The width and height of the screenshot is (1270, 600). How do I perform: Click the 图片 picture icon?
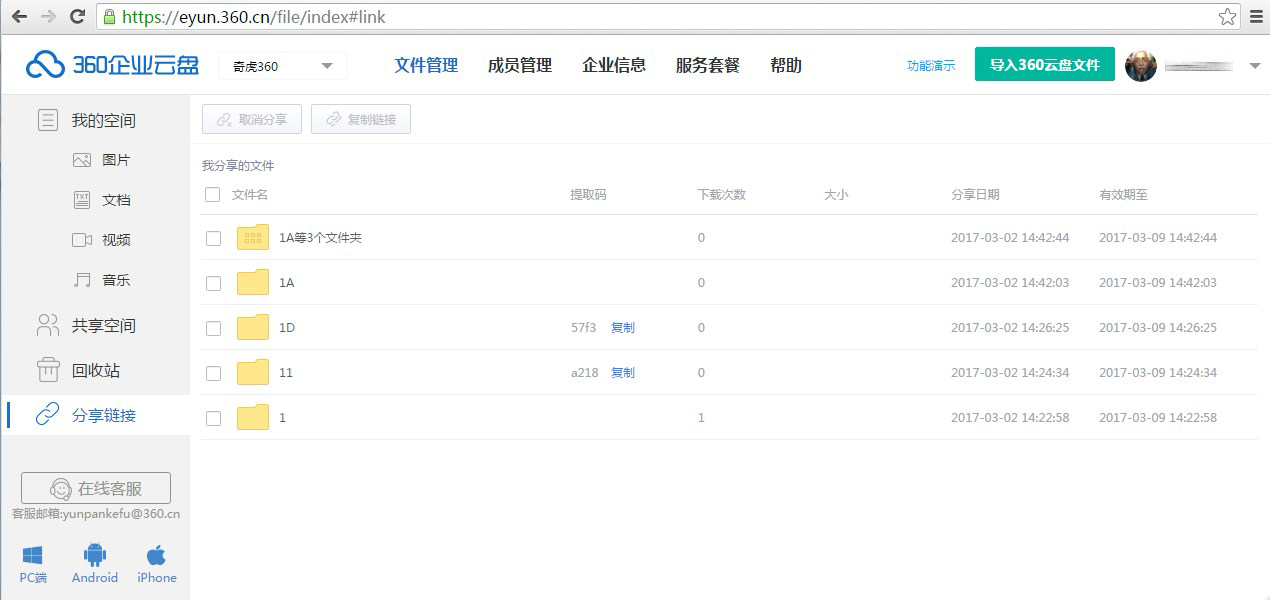[82, 160]
